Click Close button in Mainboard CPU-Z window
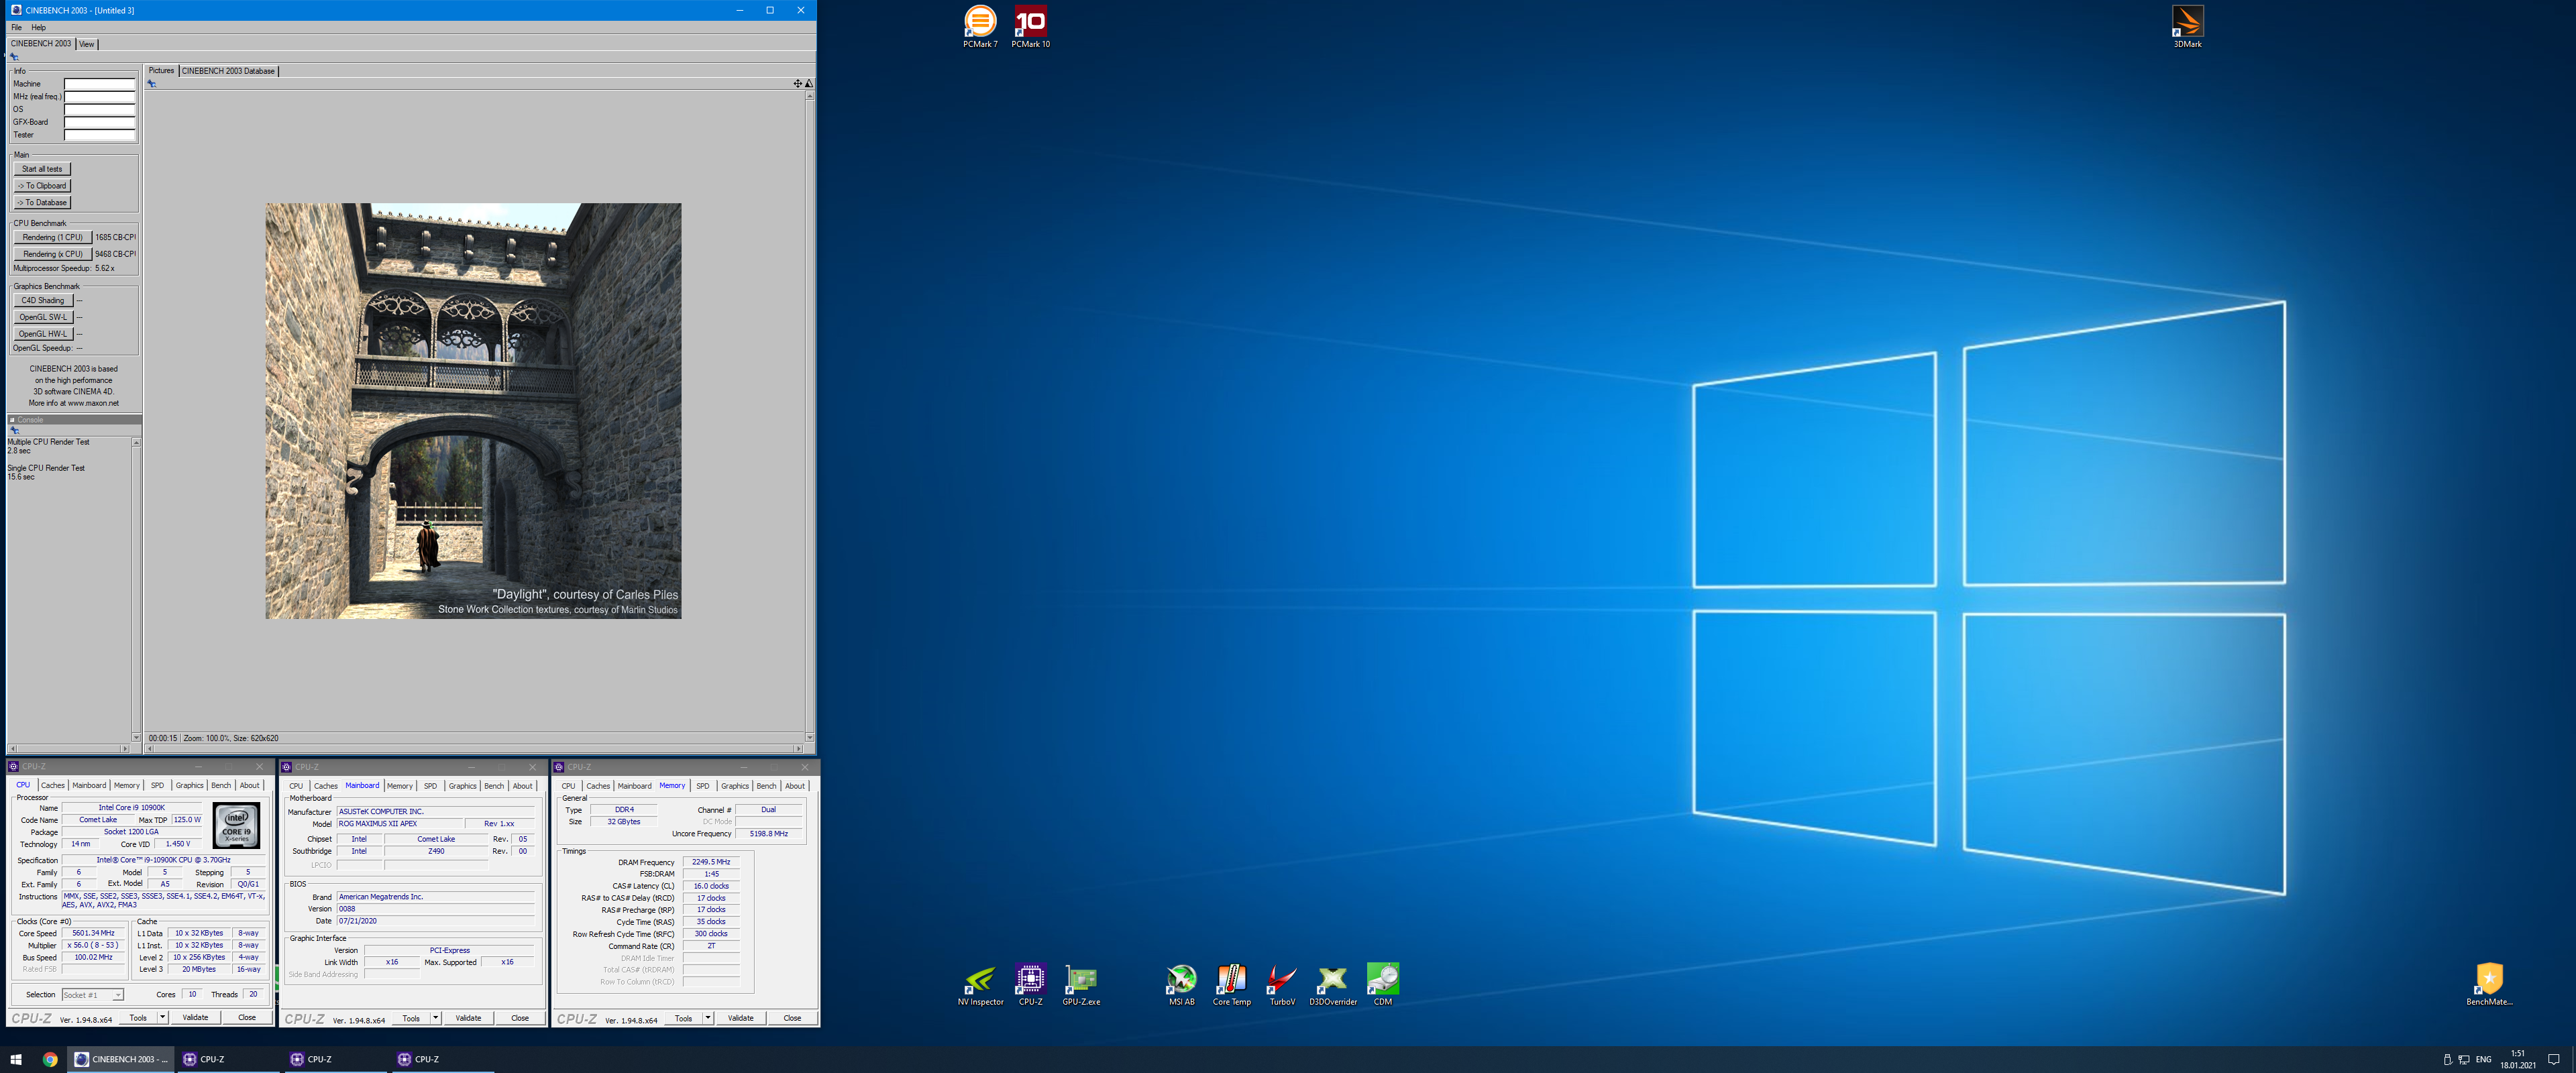The width and height of the screenshot is (2576, 1073). click(x=520, y=1018)
